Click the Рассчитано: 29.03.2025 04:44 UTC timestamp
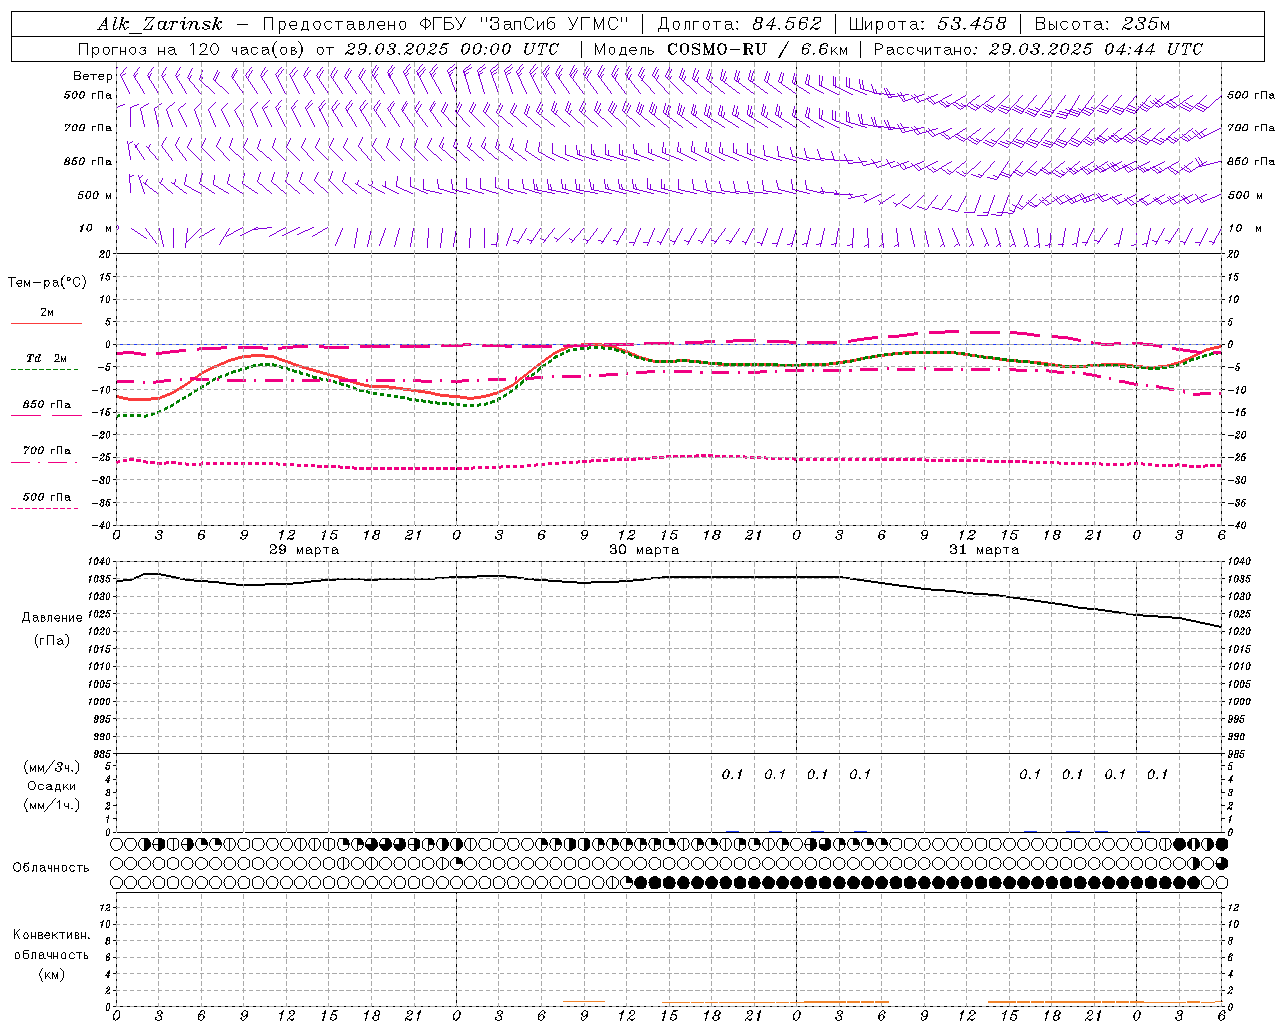Image resolution: width=1280 pixels, height=1024 pixels. click(1038, 49)
